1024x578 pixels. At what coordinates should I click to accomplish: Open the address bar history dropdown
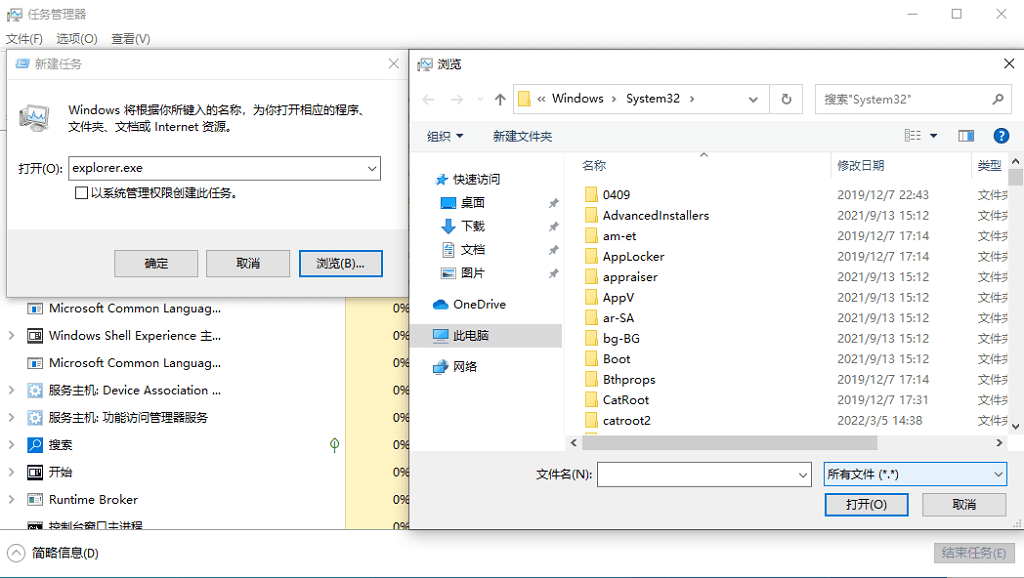pyautogui.click(x=753, y=99)
